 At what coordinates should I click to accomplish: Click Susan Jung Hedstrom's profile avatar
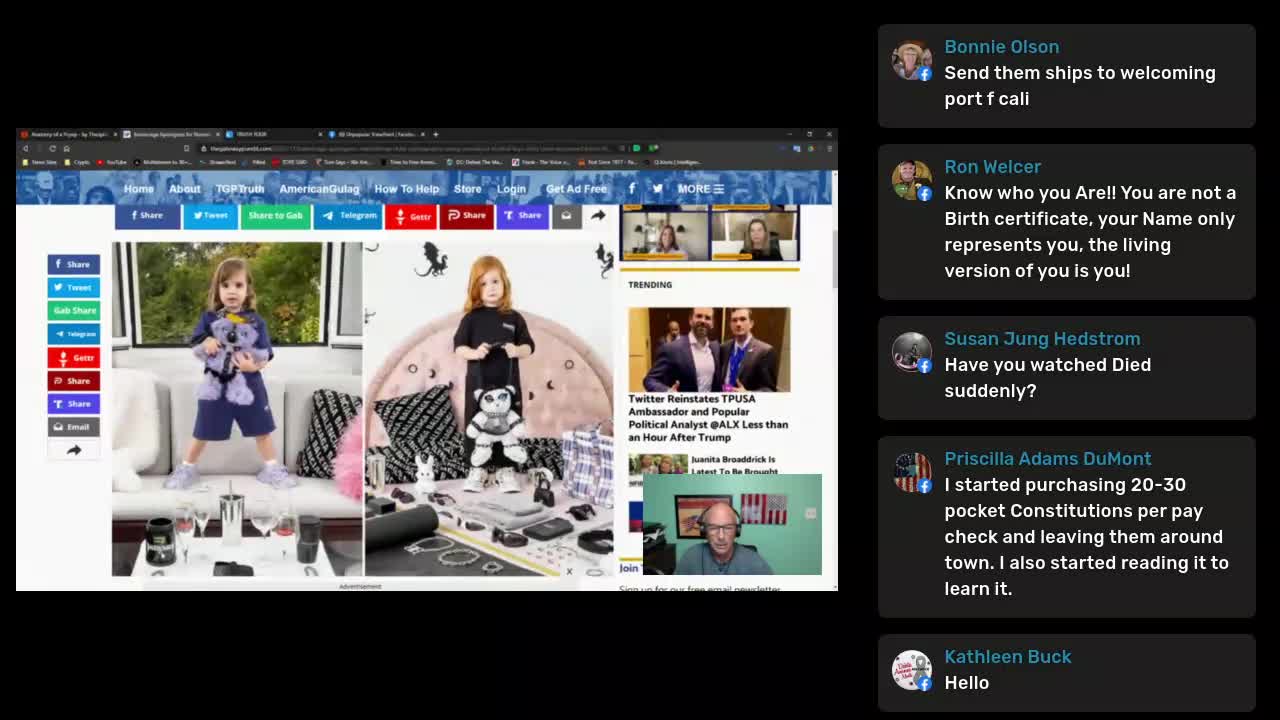pyautogui.click(x=911, y=352)
